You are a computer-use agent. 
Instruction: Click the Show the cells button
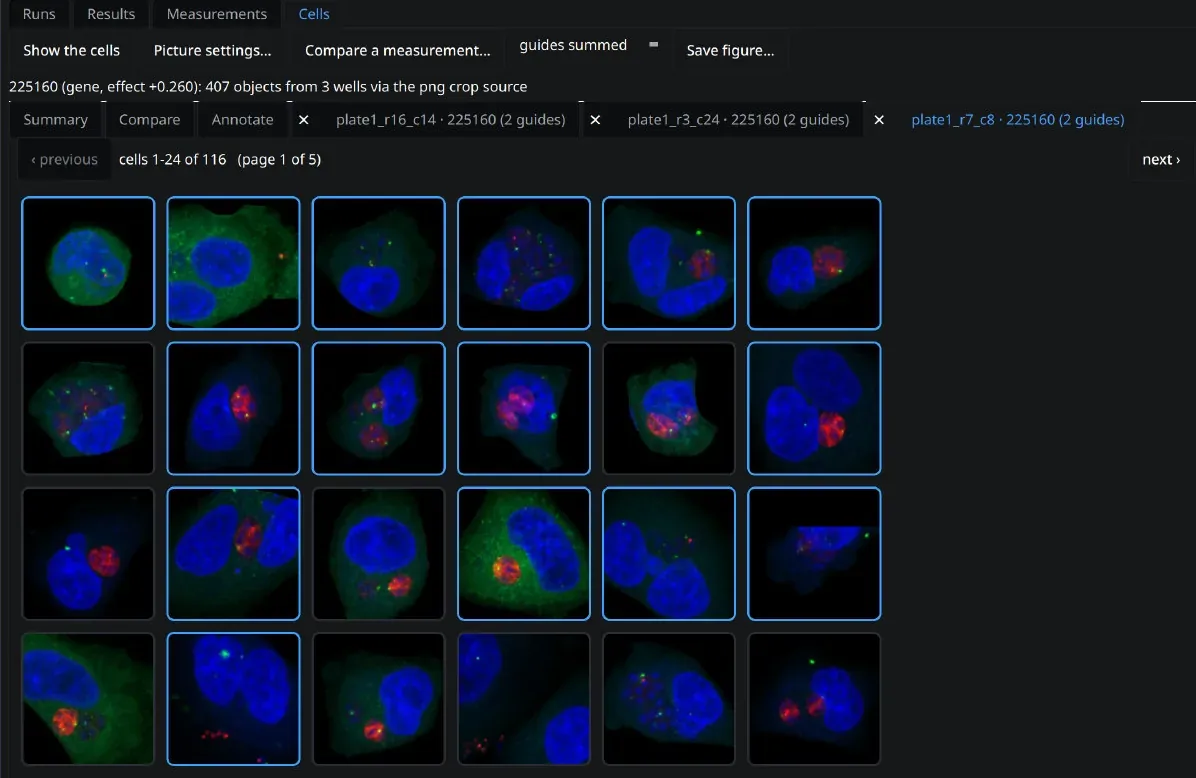tap(72, 50)
